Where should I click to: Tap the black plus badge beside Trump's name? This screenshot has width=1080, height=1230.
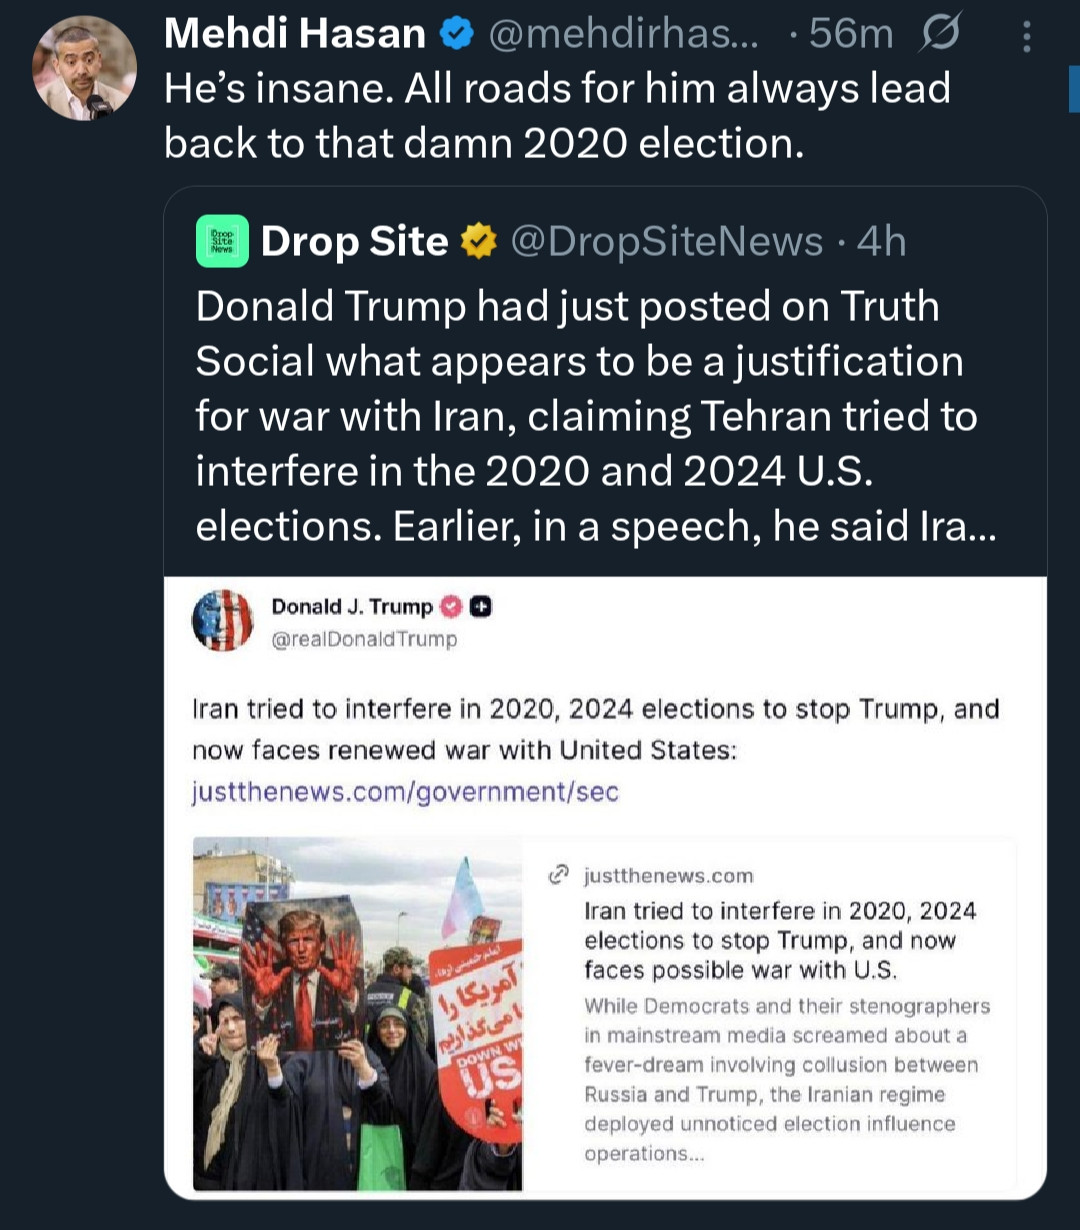[x=480, y=607]
